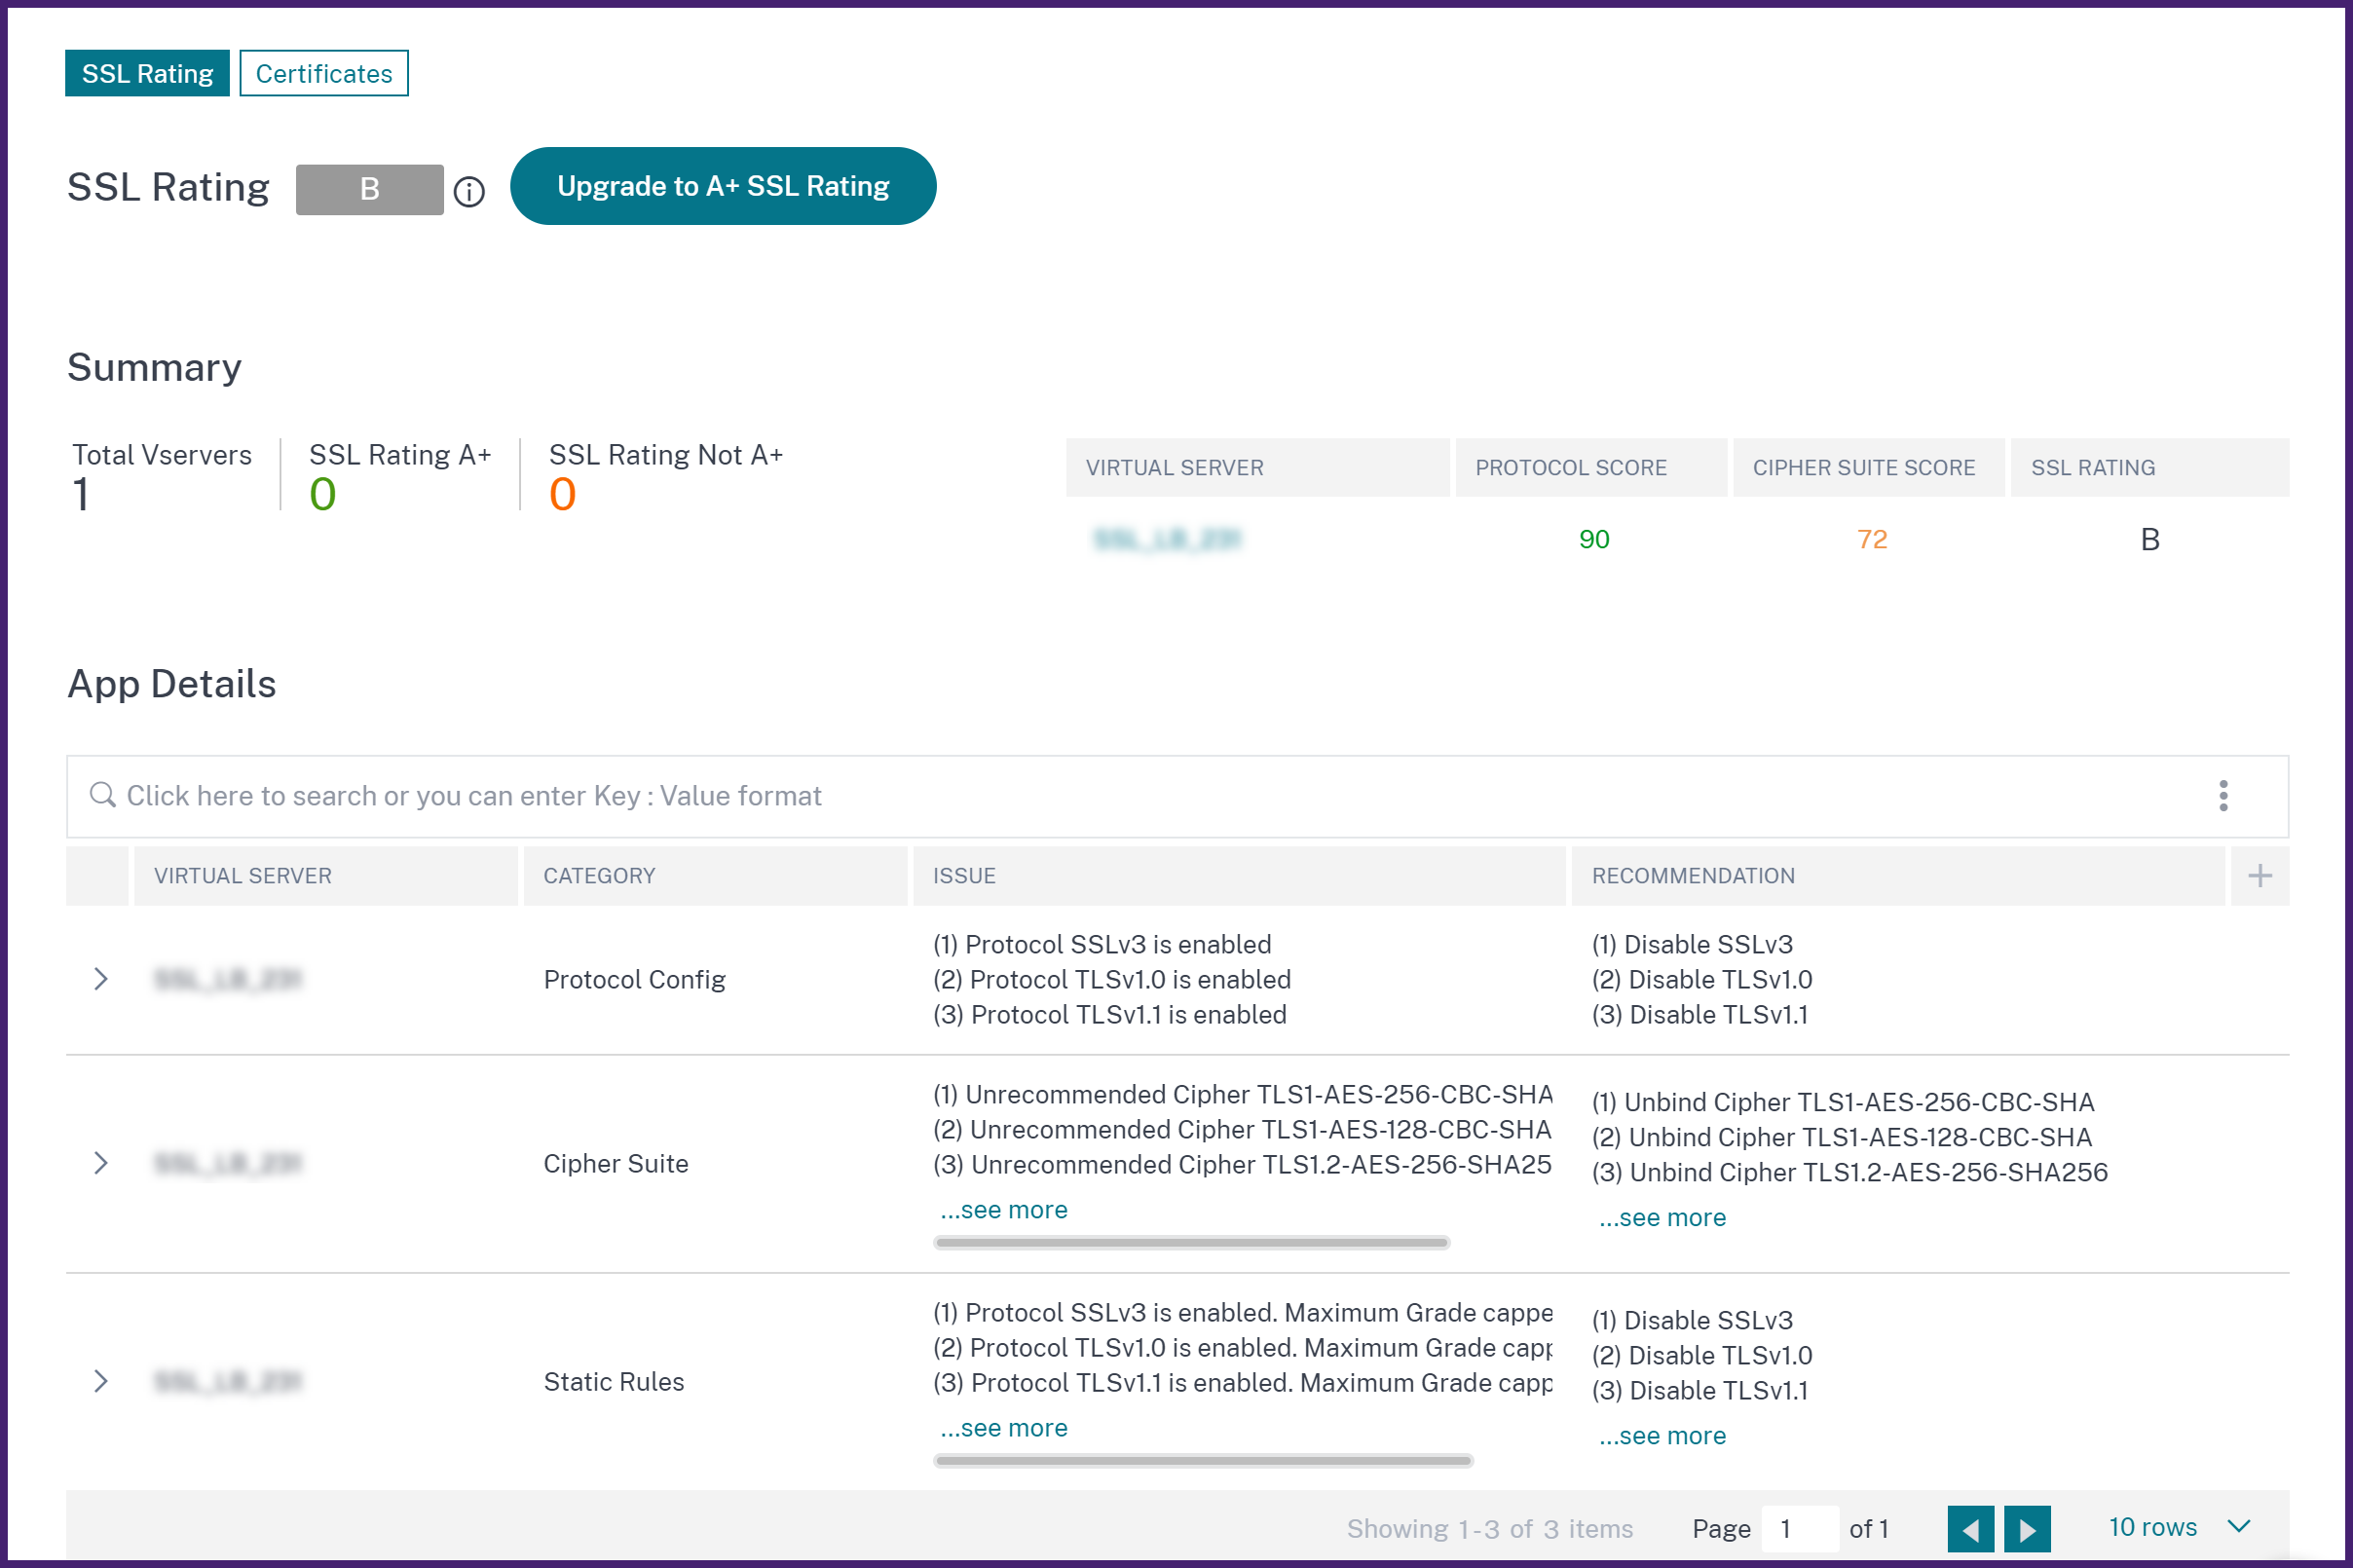Click see more under Static Rules recommendations
Viewport: 2353px width, 1568px height.
click(x=1662, y=1436)
